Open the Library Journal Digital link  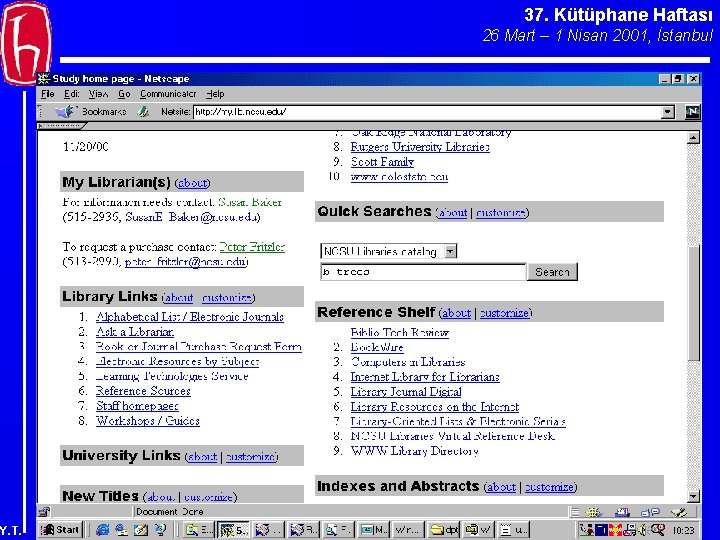406,392
